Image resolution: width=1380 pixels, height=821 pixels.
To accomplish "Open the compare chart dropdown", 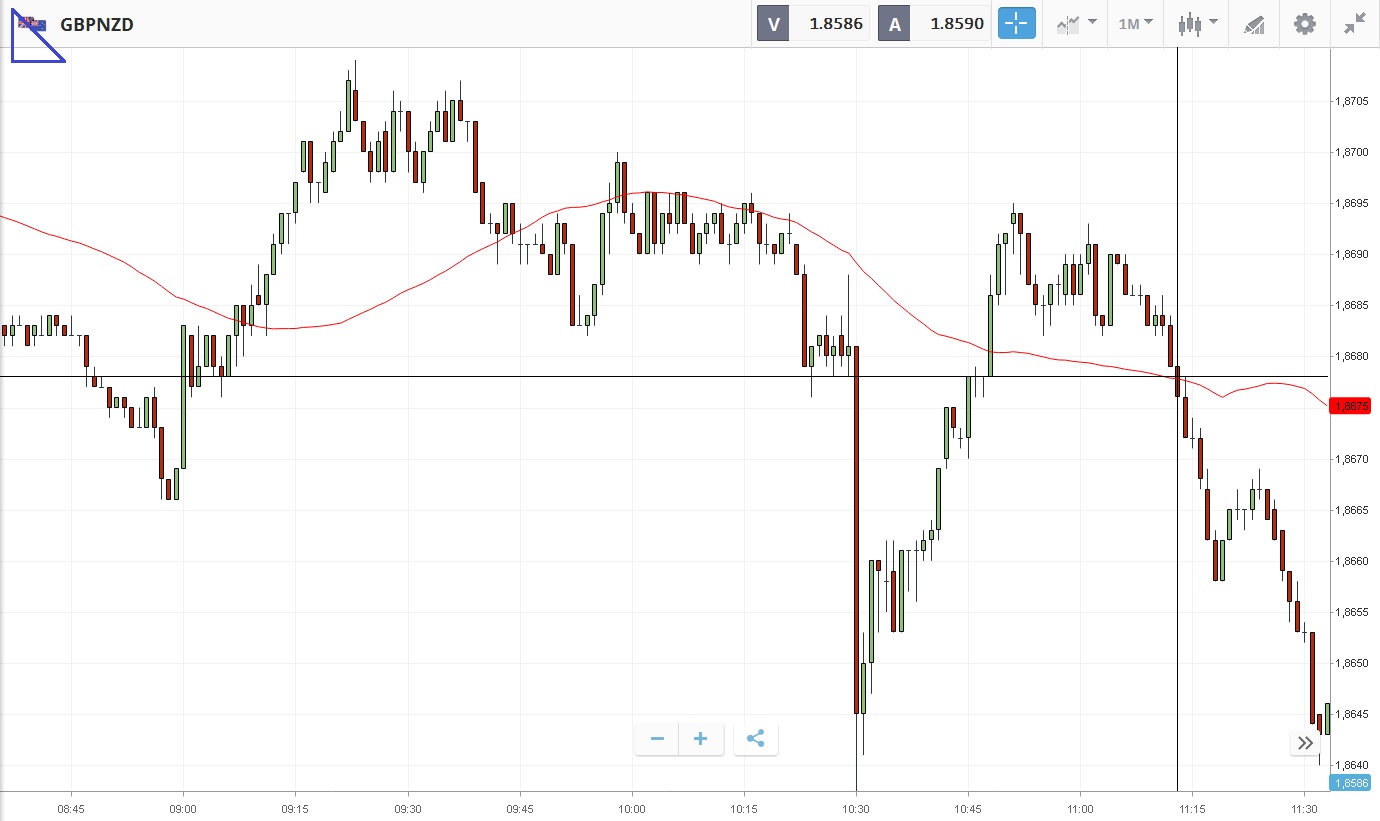I will 1076,24.
